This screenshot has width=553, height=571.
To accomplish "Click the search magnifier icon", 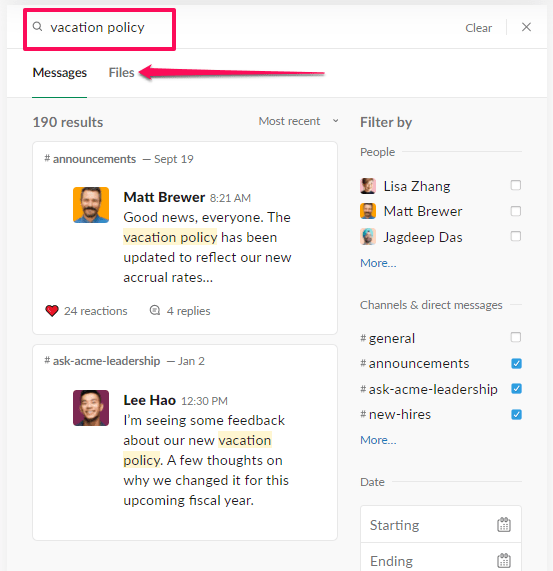I will pyautogui.click(x=37, y=27).
